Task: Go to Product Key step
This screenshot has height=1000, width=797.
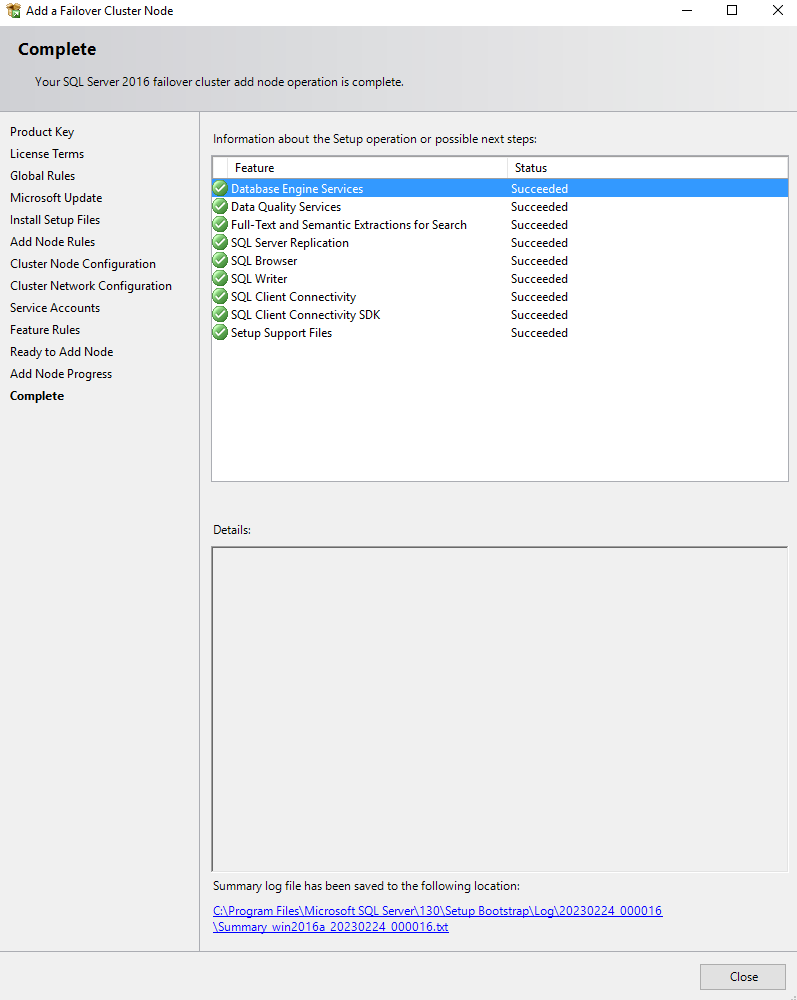Action: [x=42, y=132]
